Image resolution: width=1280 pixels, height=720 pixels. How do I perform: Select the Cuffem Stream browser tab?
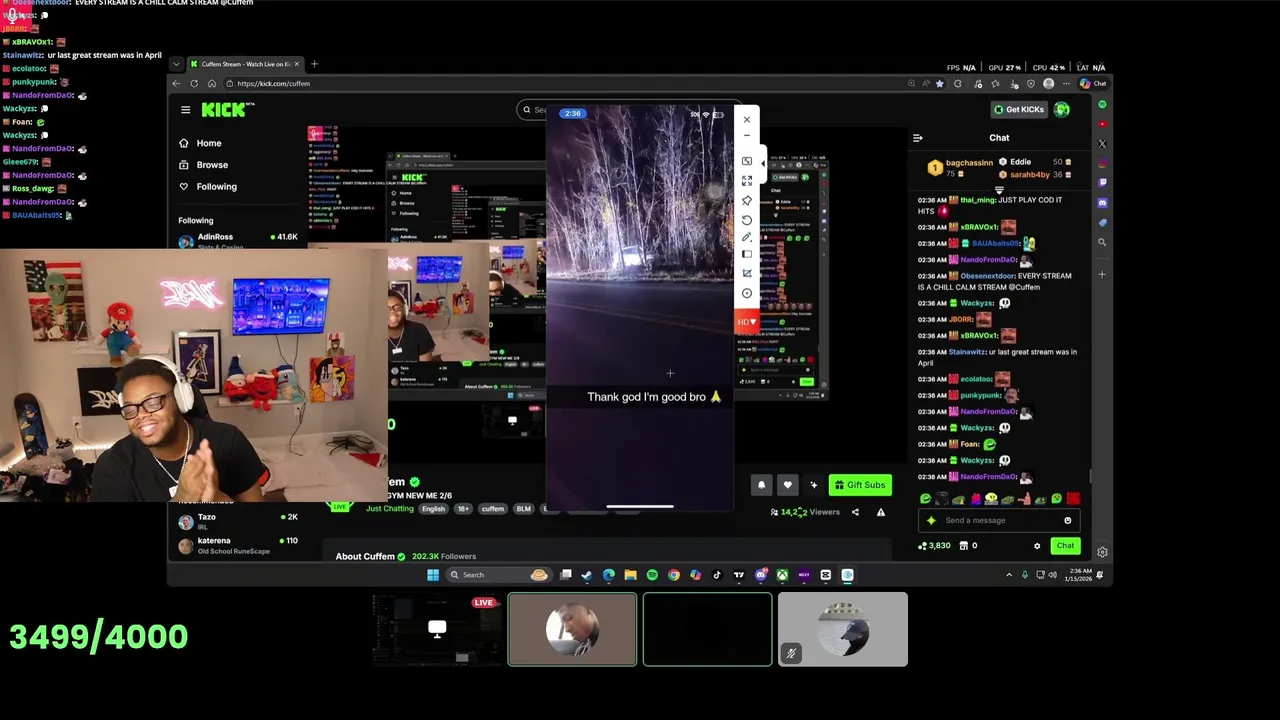coord(245,64)
